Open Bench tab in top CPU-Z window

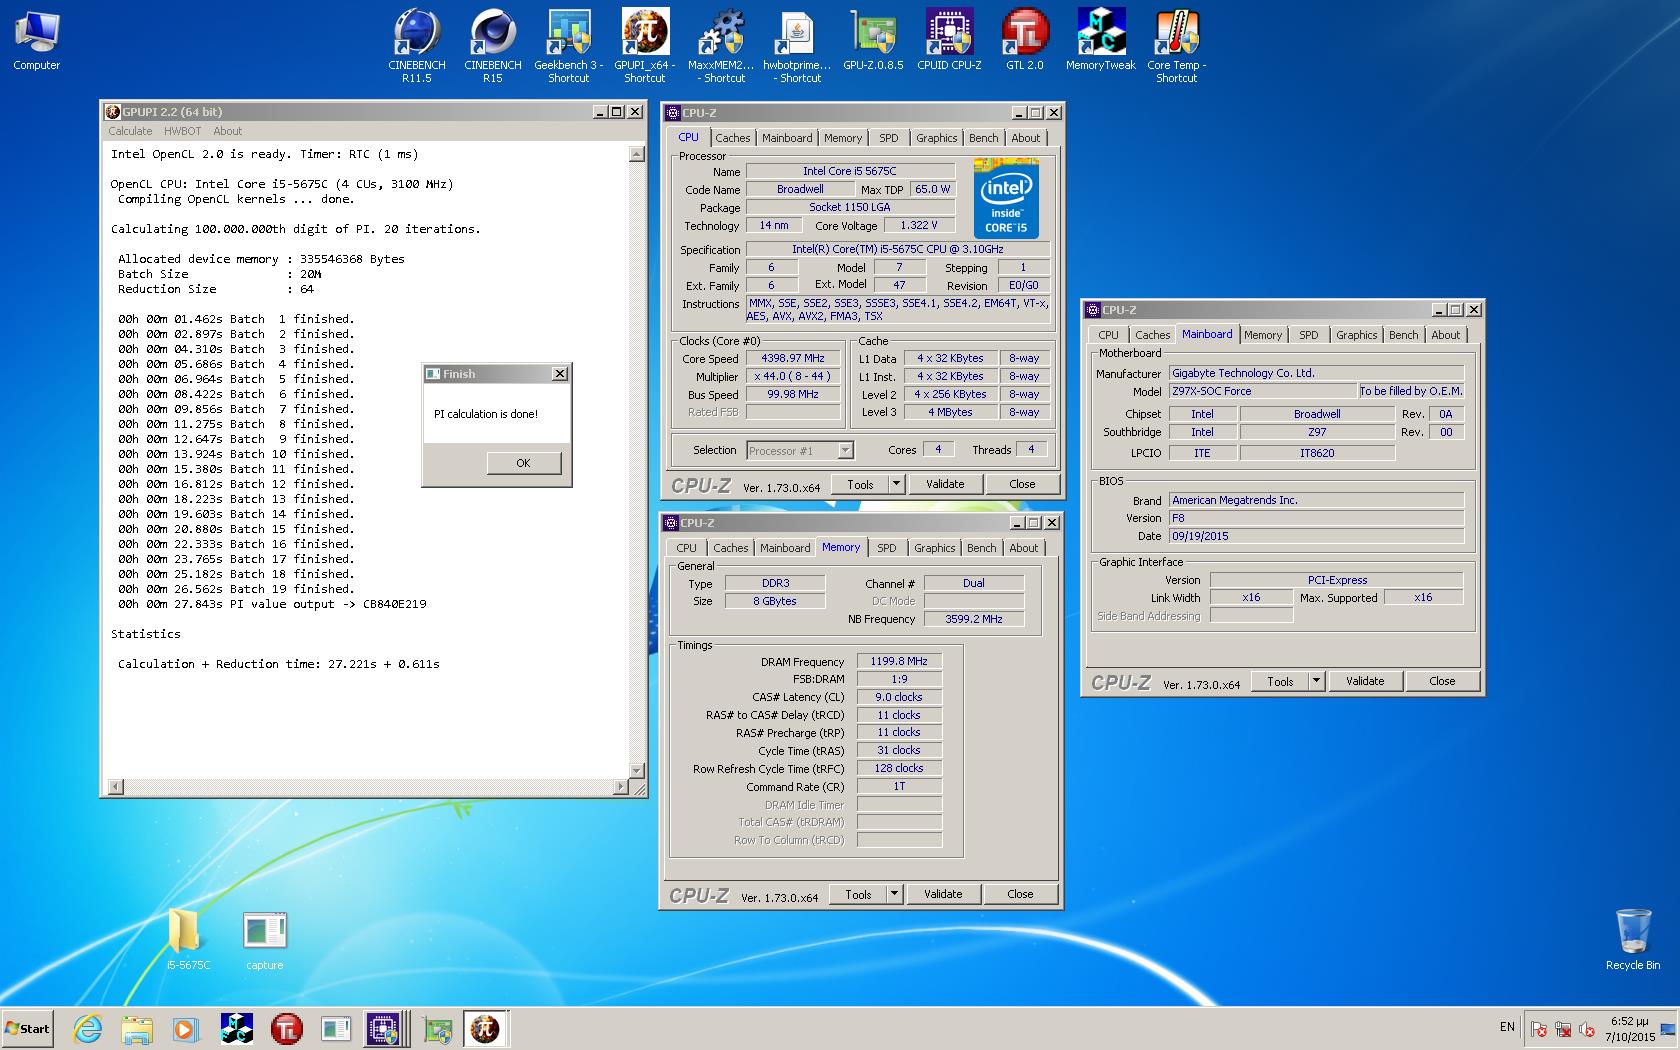click(x=983, y=138)
